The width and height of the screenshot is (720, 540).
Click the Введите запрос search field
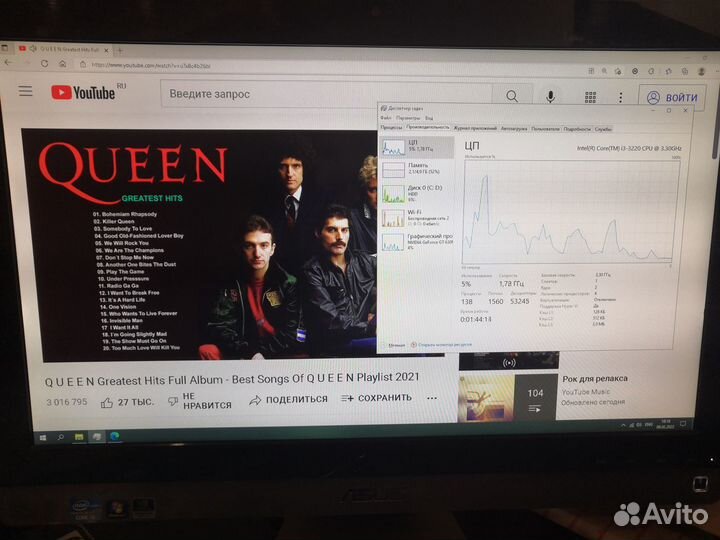(326, 95)
